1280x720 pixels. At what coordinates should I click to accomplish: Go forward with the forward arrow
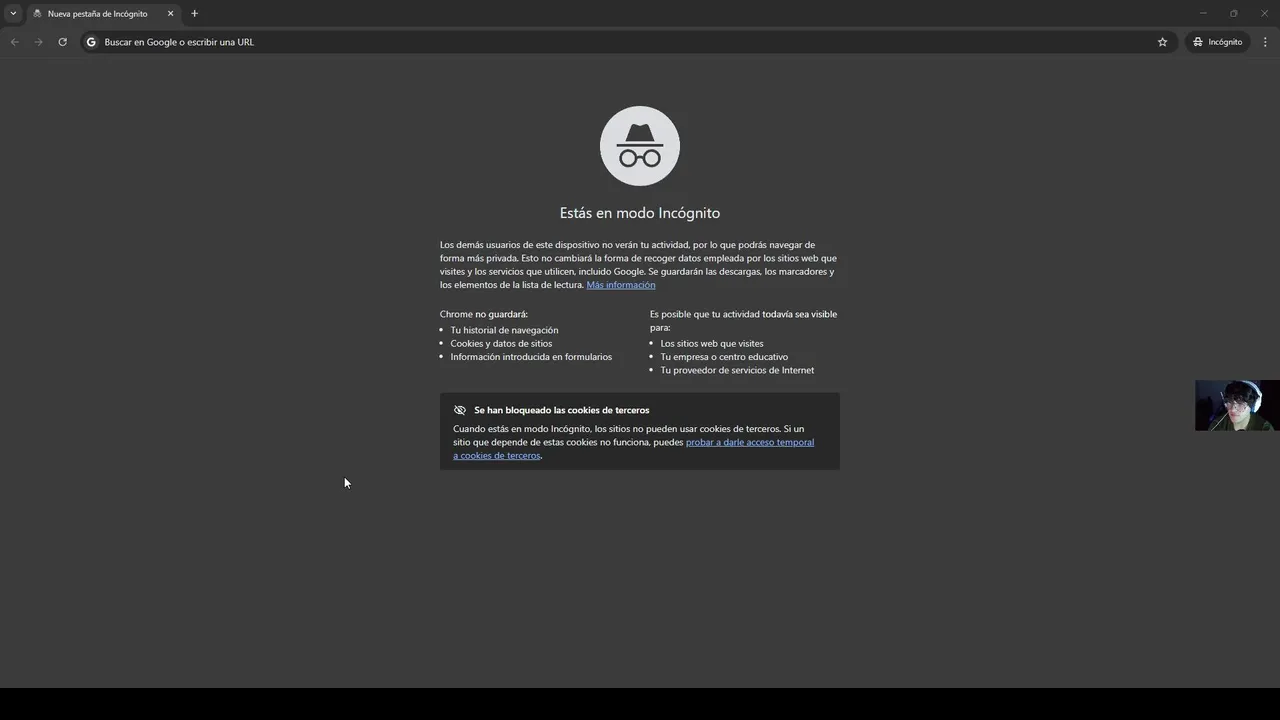38,42
